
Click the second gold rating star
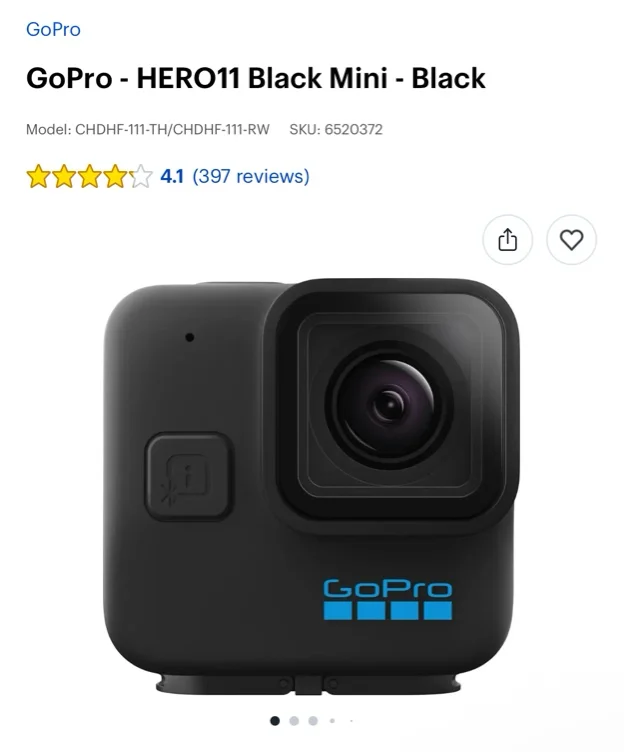tap(64, 176)
